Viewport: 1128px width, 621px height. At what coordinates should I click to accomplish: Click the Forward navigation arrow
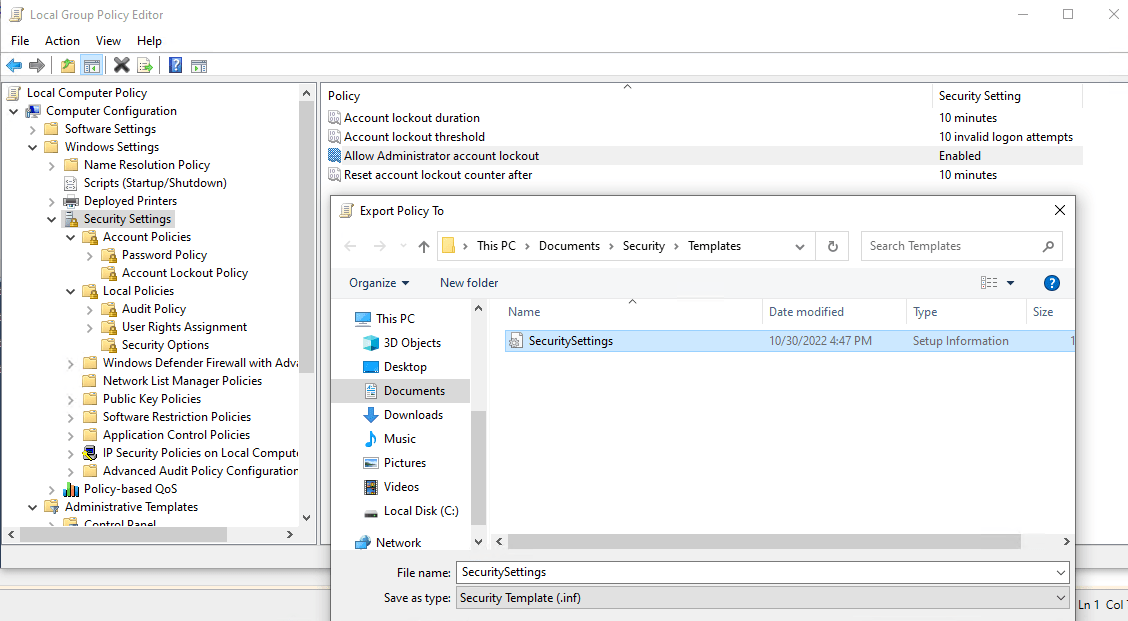(x=37, y=65)
